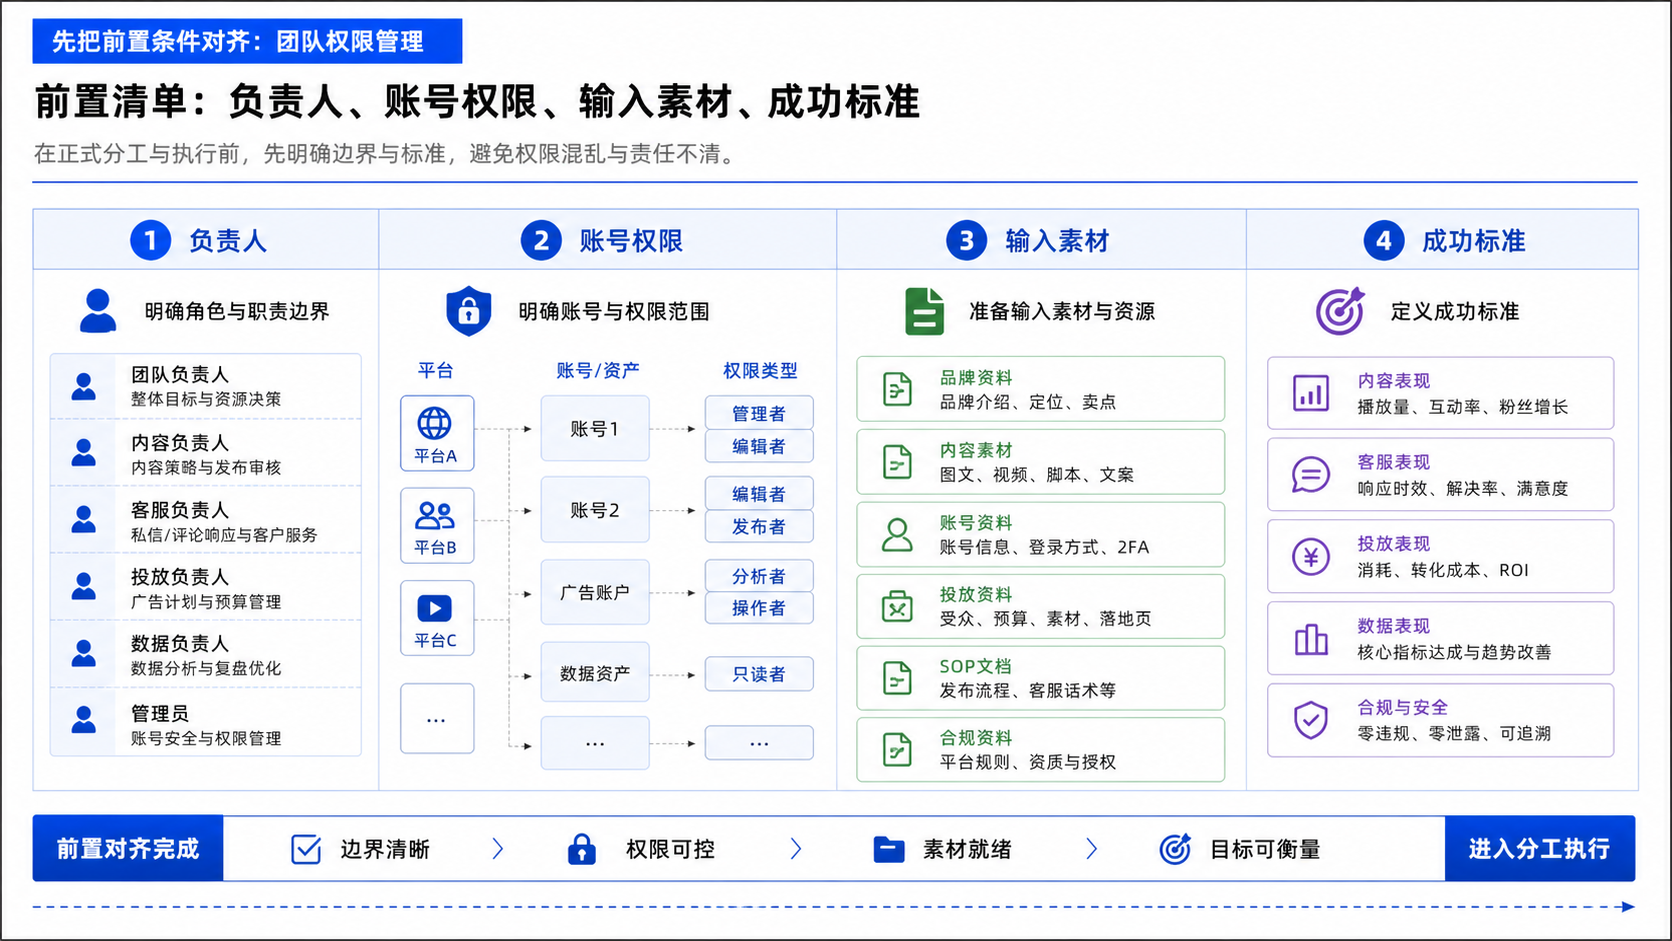Click the bar chart icon beside 内容表现
The image size is (1672, 941).
pos(1311,393)
